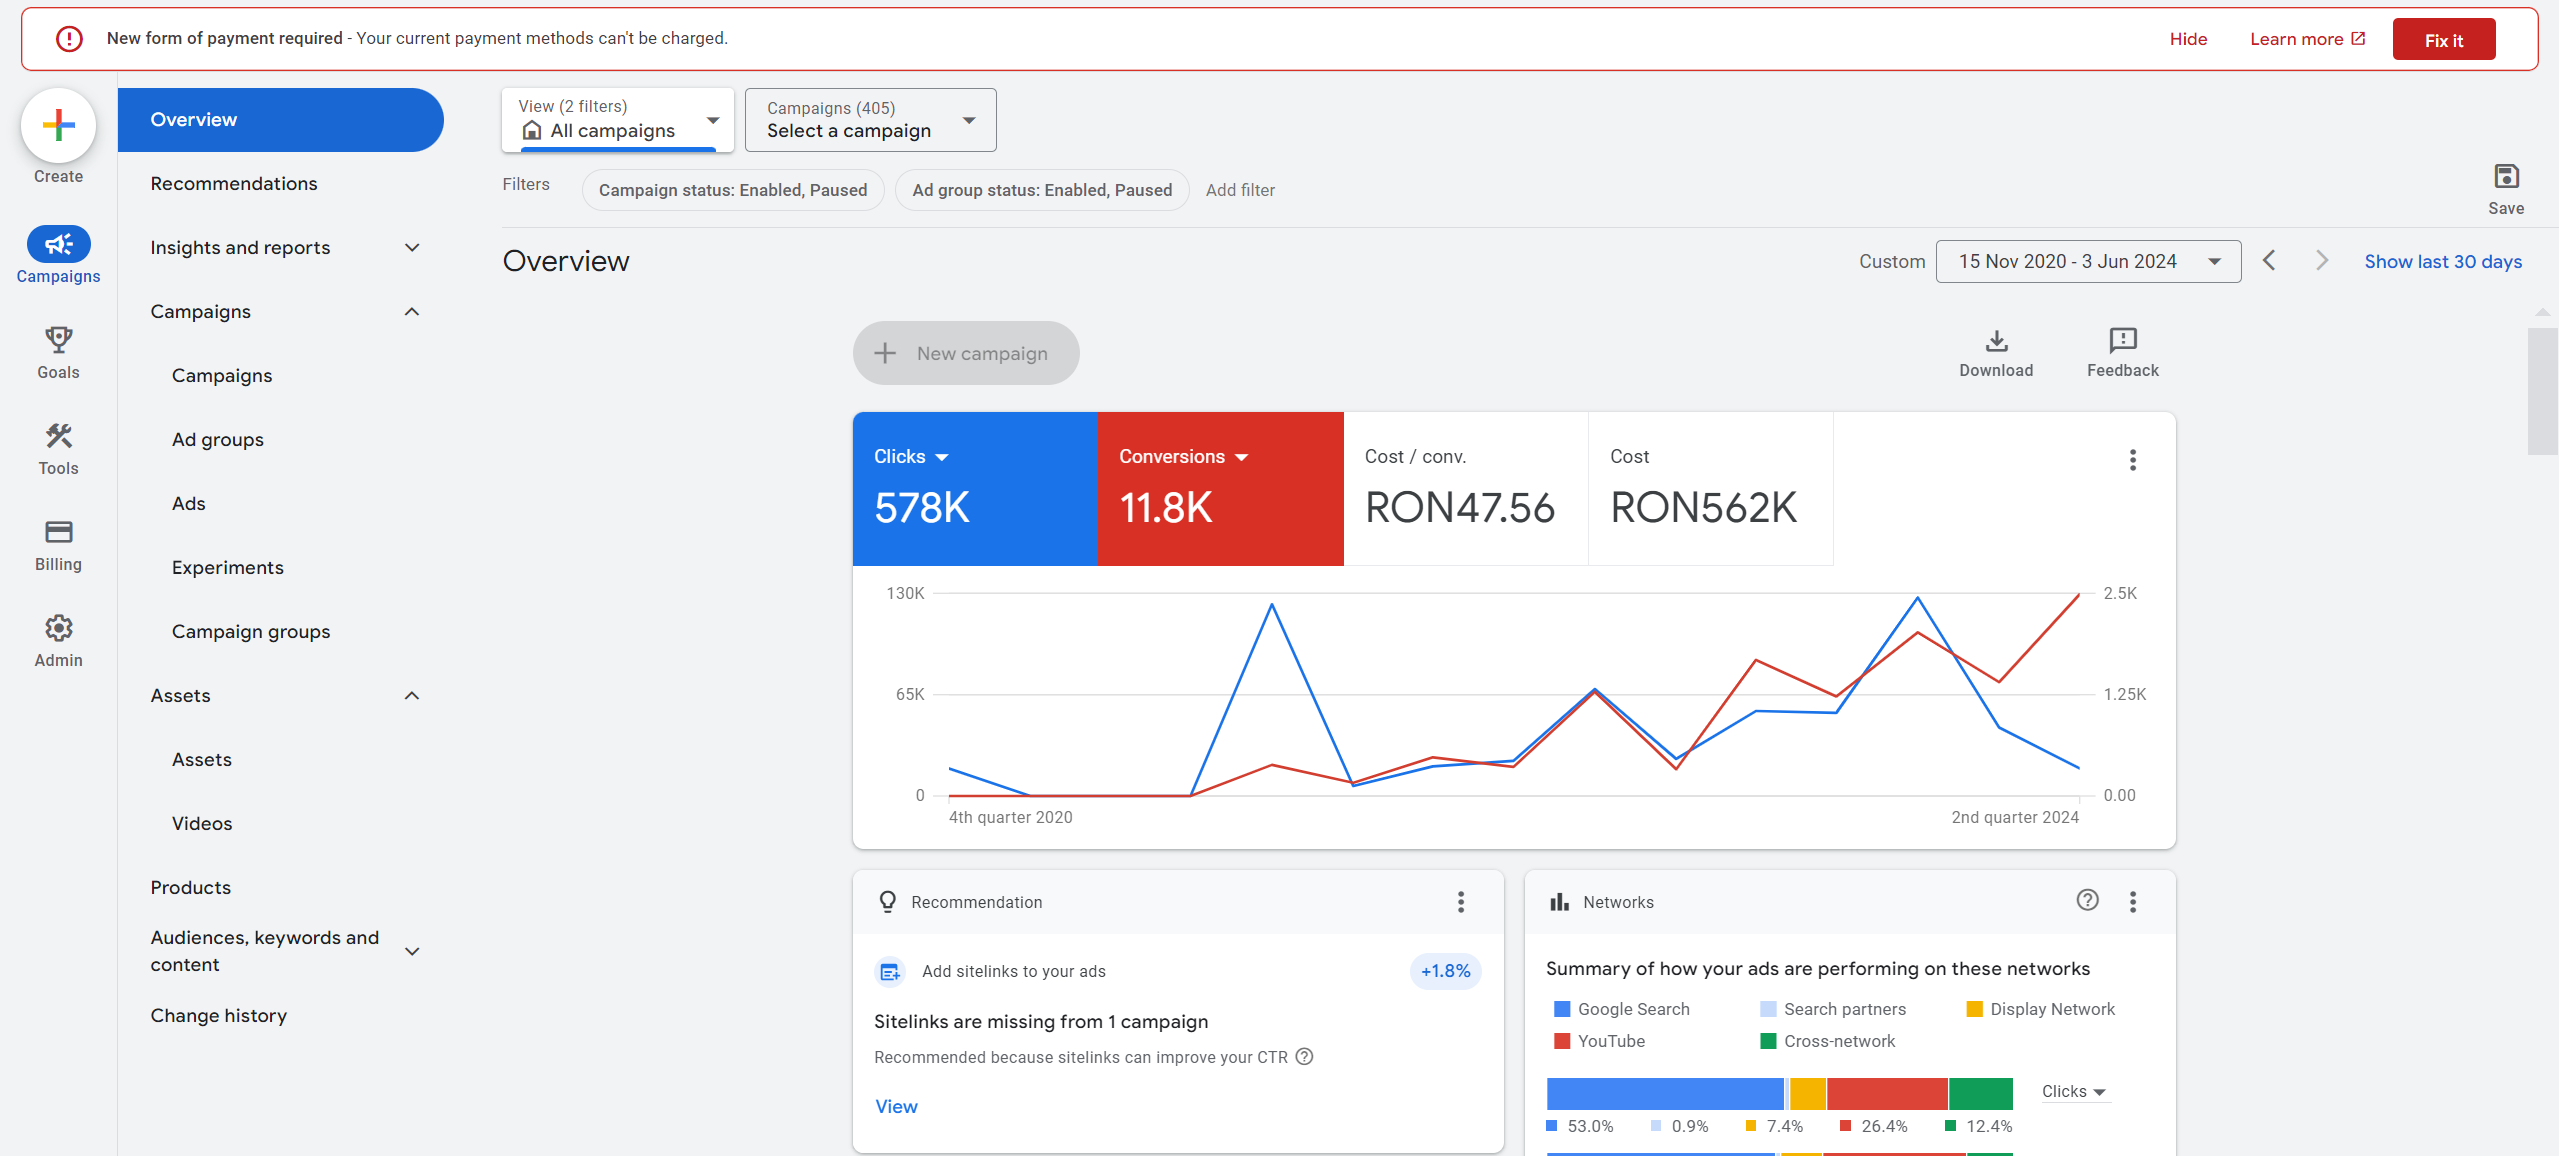Click Show last 30 days link
The width and height of the screenshot is (2559, 1156).
pos(2442,261)
